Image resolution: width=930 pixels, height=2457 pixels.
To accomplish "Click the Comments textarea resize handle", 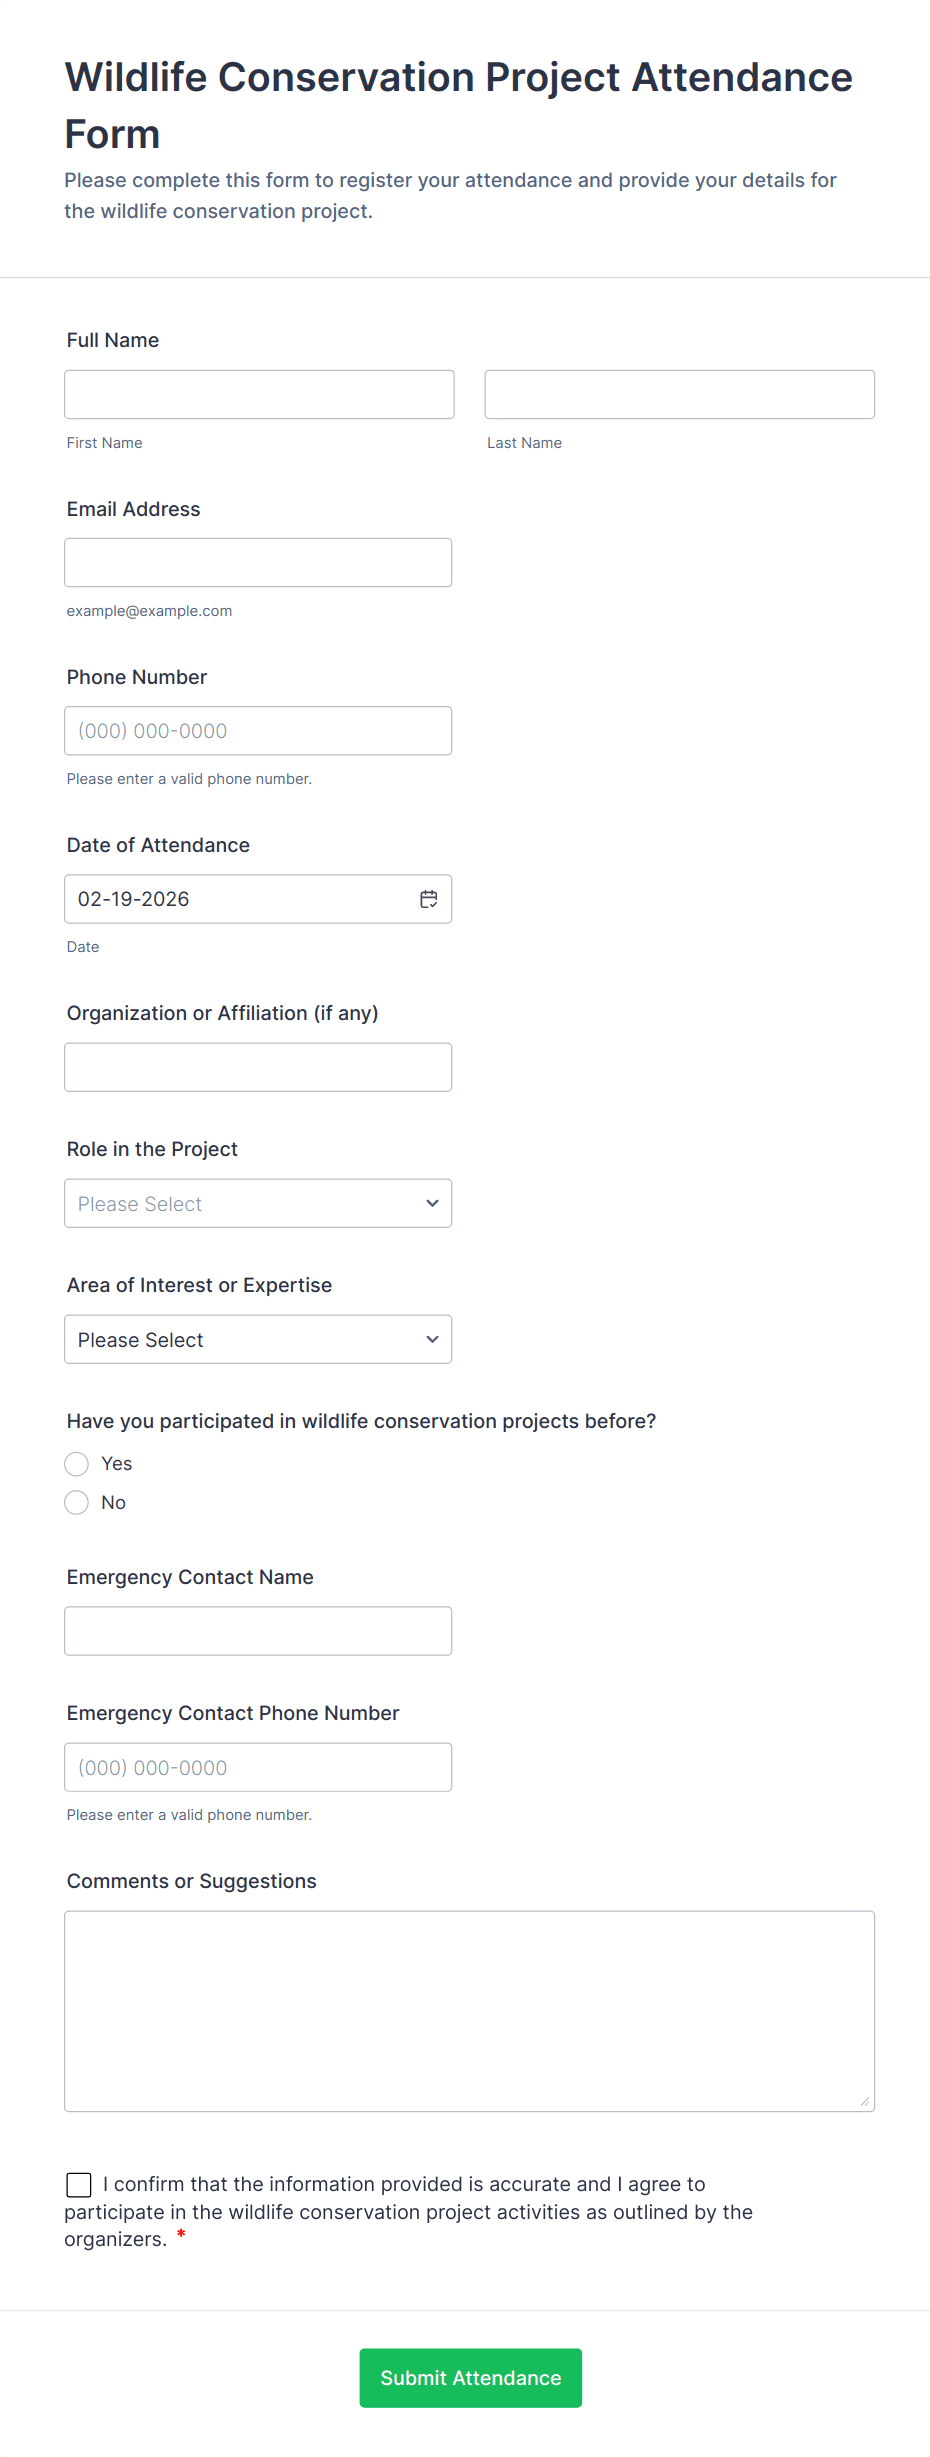I will point(864,2101).
